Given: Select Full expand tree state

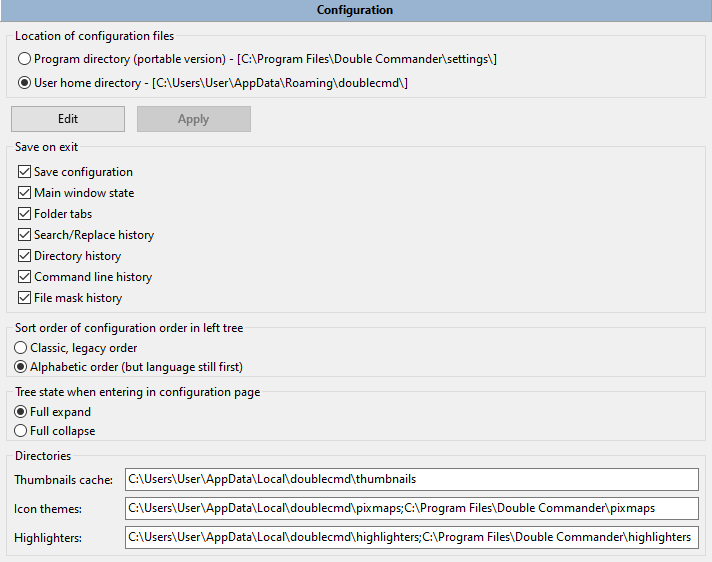Looking at the screenshot, I should pos(21,412).
